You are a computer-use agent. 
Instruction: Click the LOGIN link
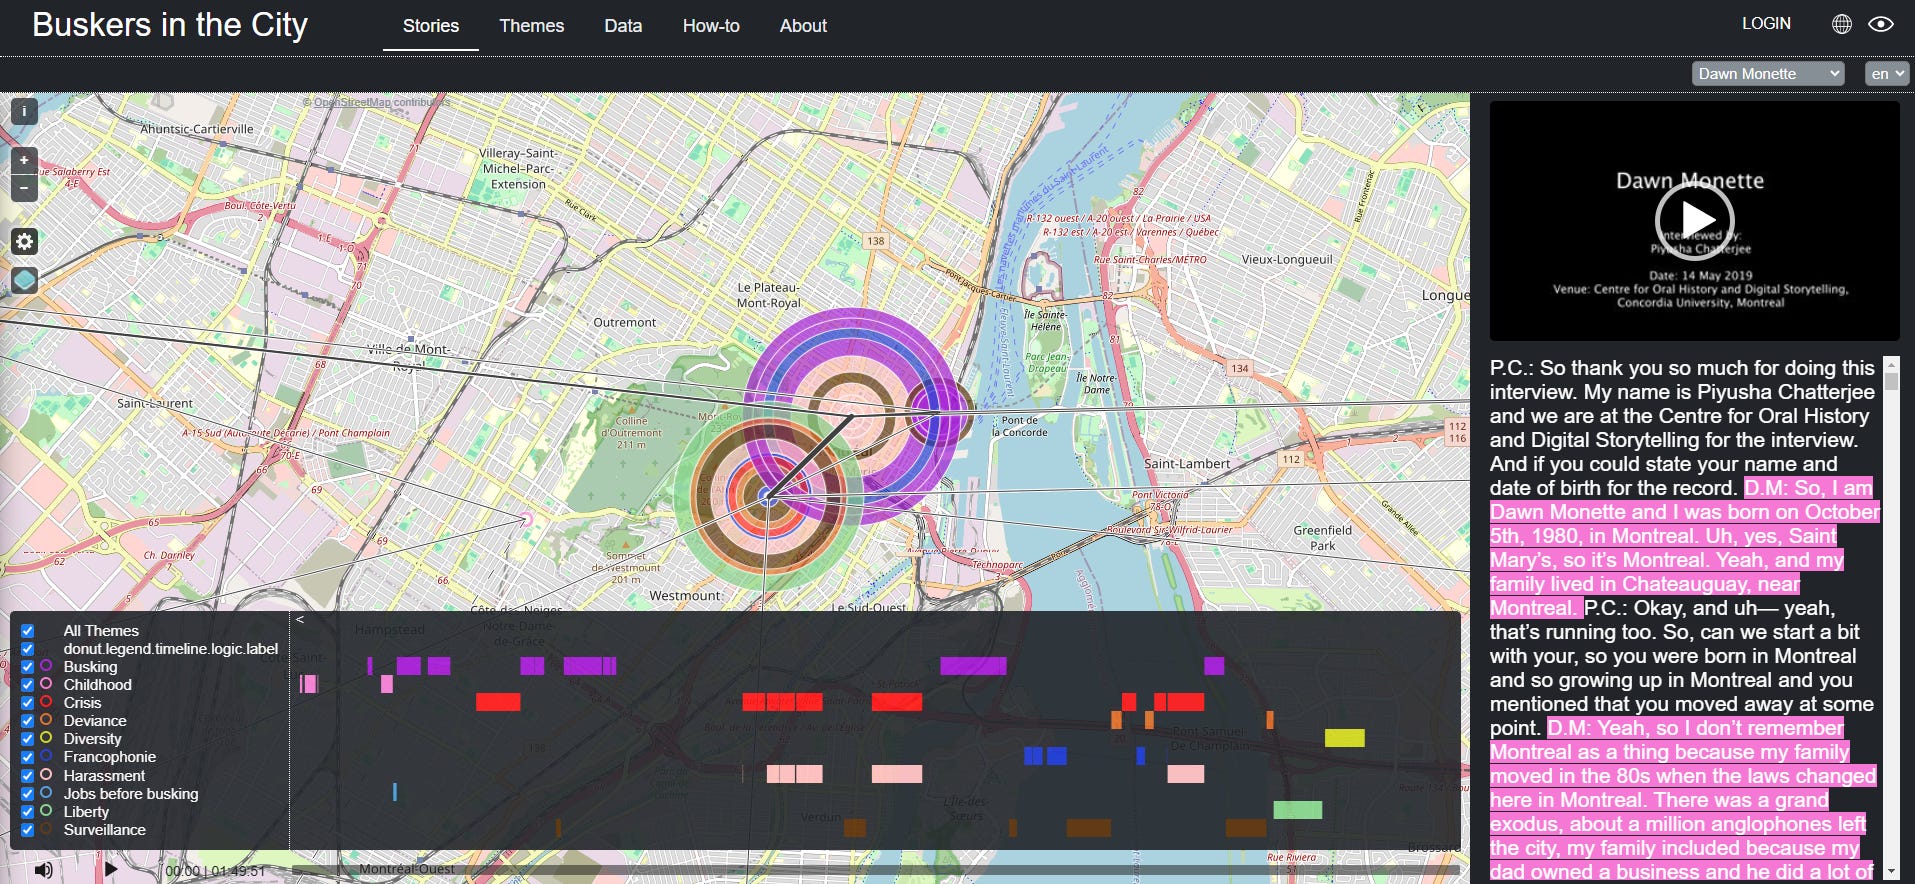coord(1766,23)
